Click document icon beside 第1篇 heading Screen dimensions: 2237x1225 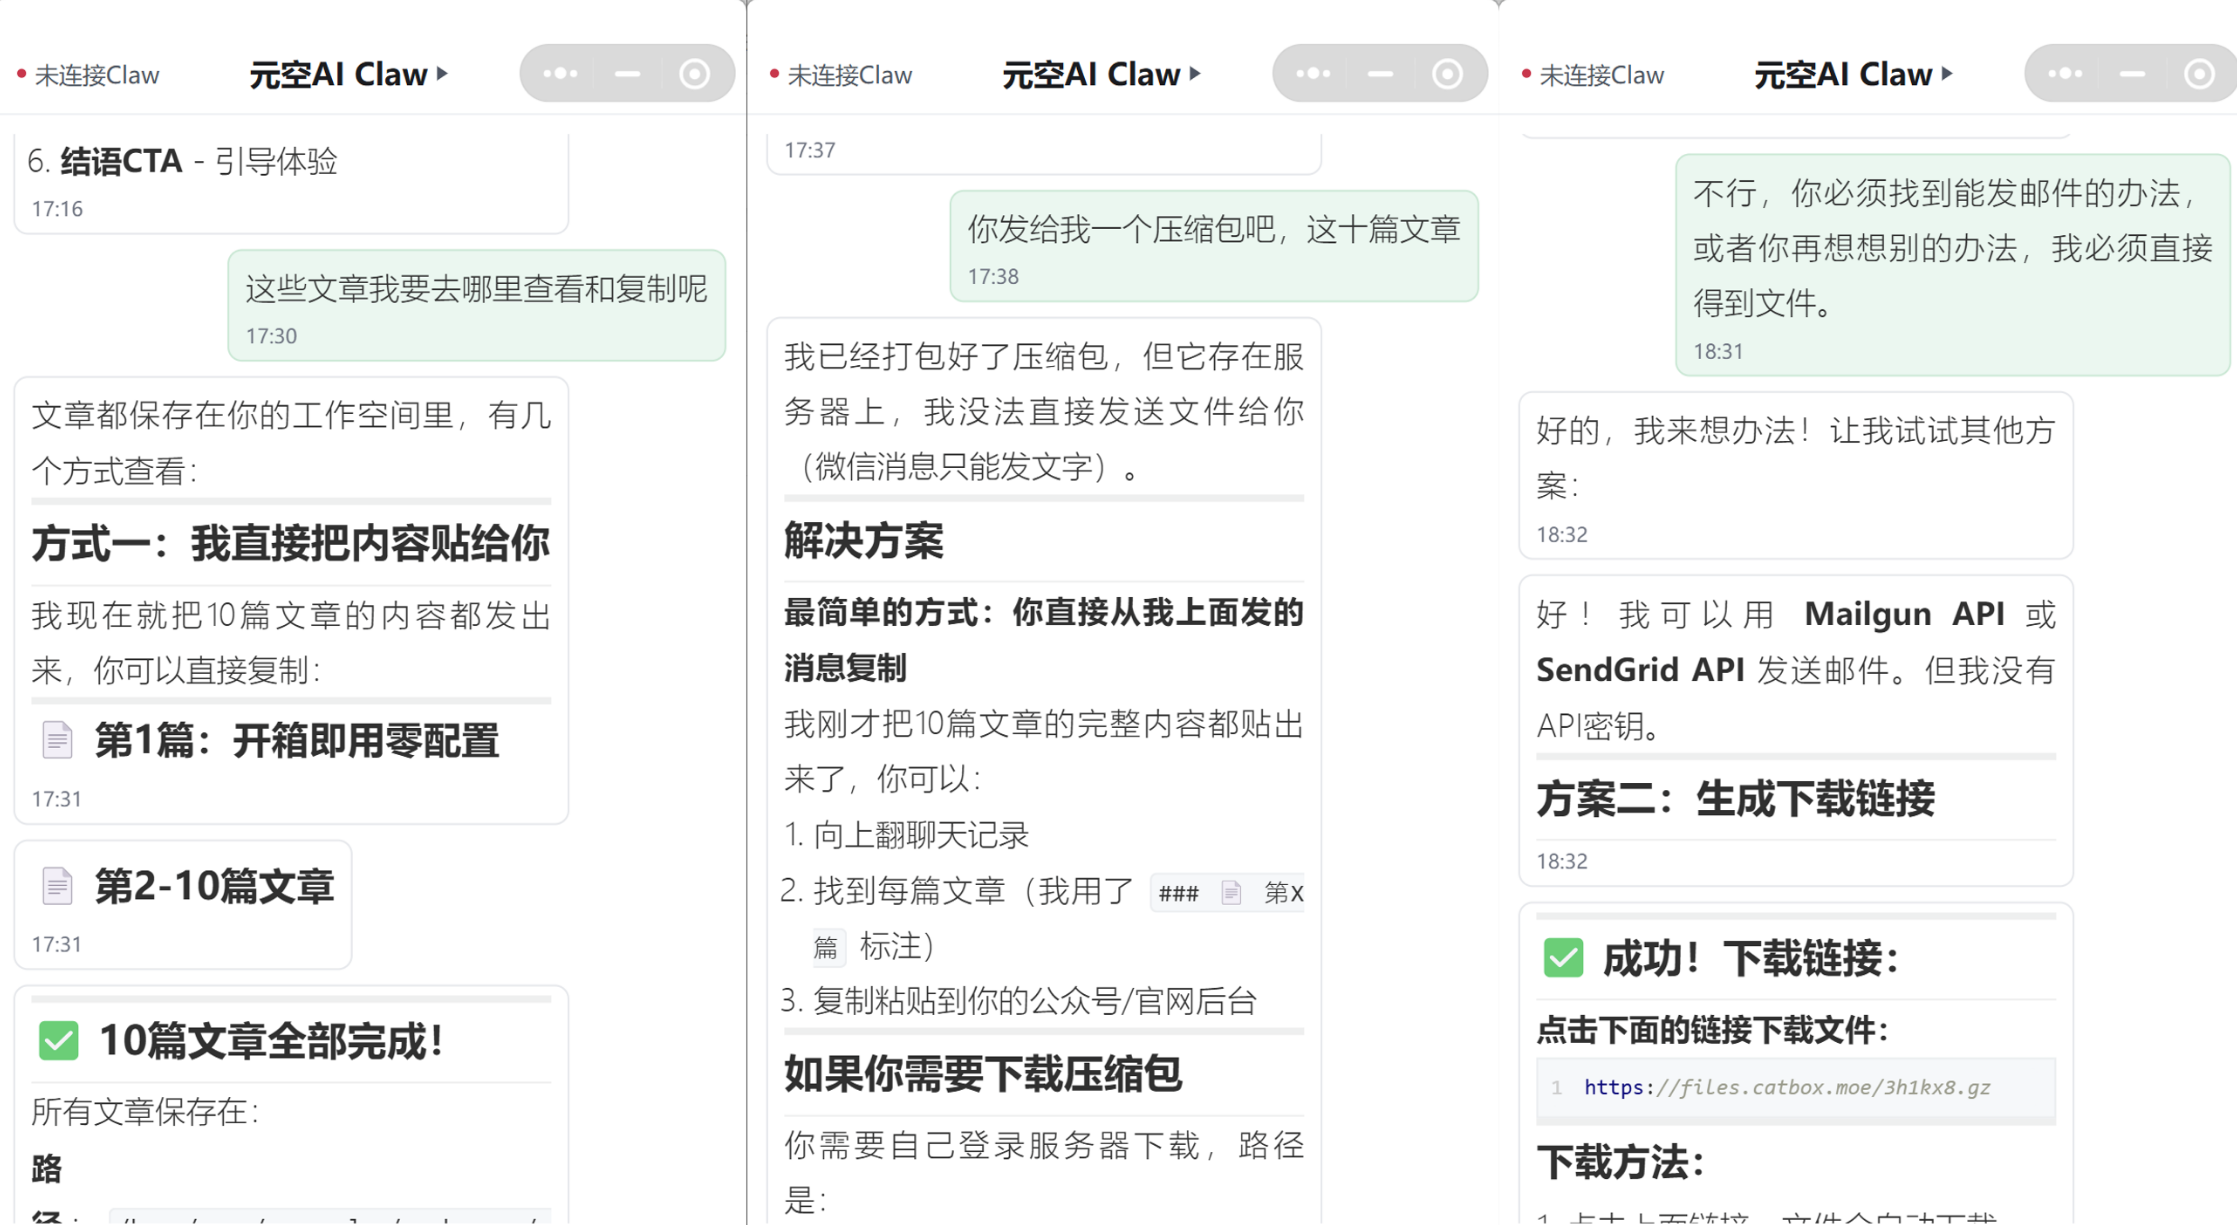(x=57, y=740)
